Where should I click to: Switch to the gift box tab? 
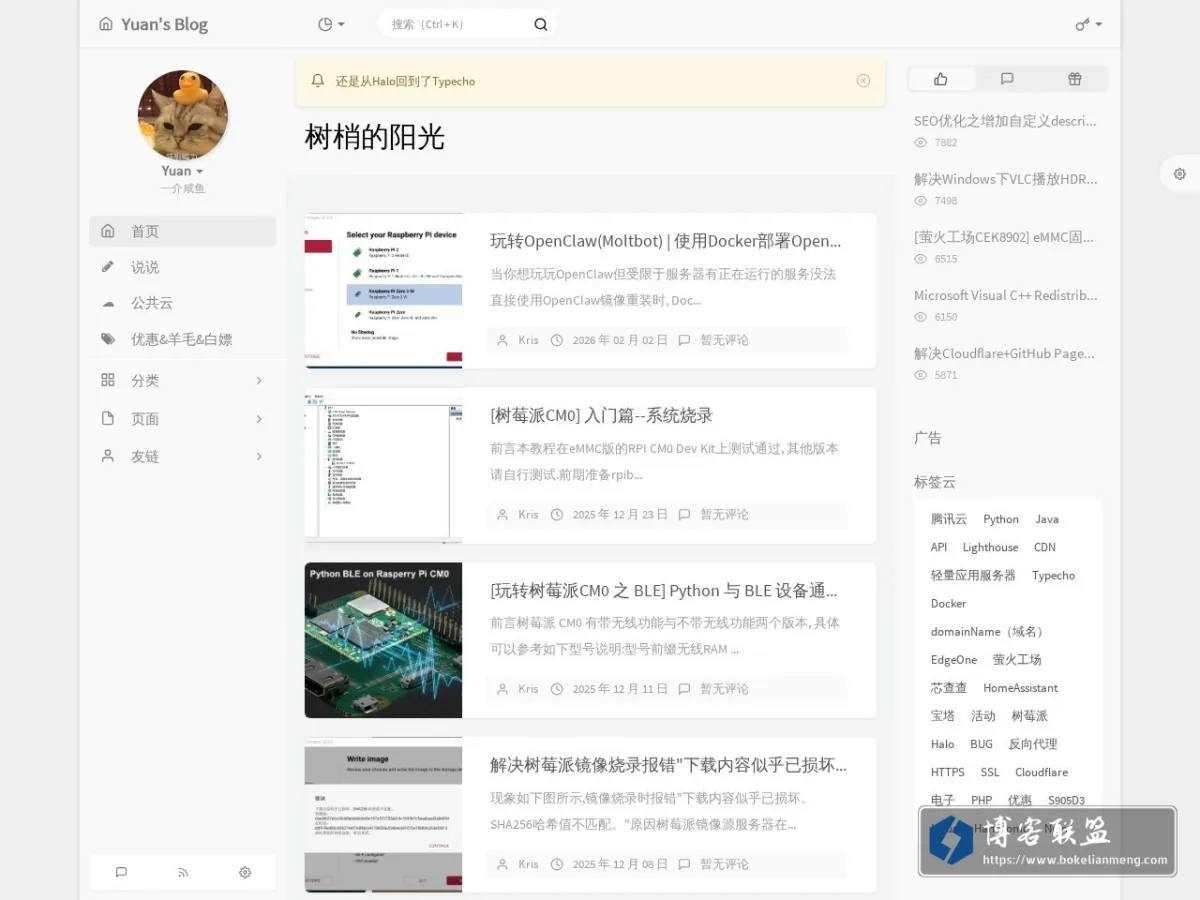pyautogui.click(x=1074, y=79)
